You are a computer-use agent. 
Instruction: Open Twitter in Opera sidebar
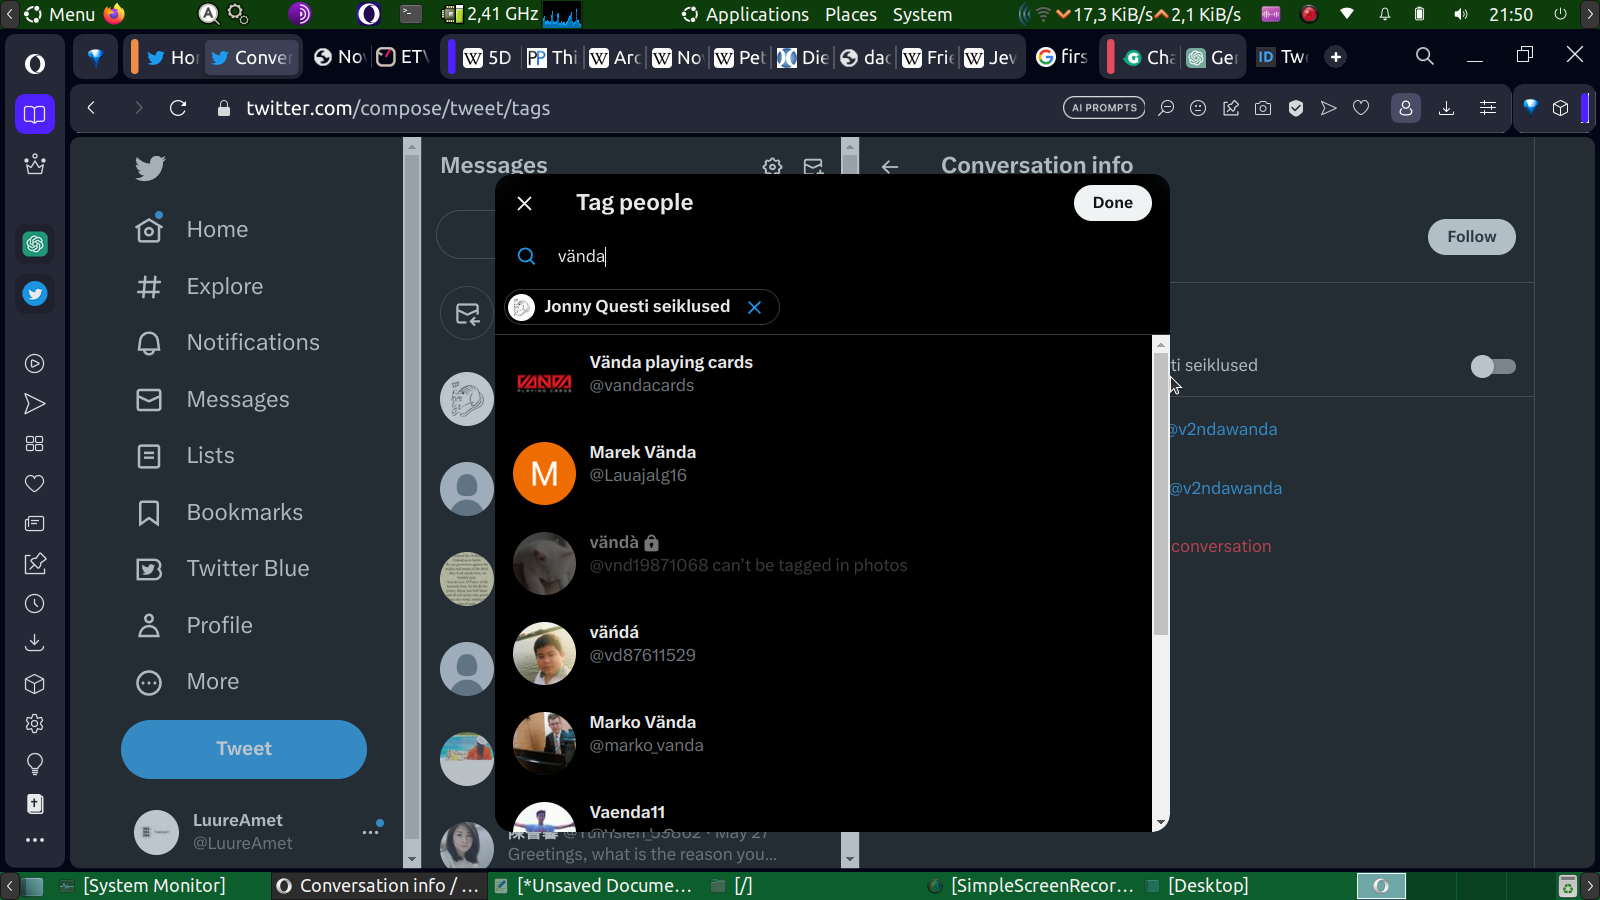tap(35, 294)
